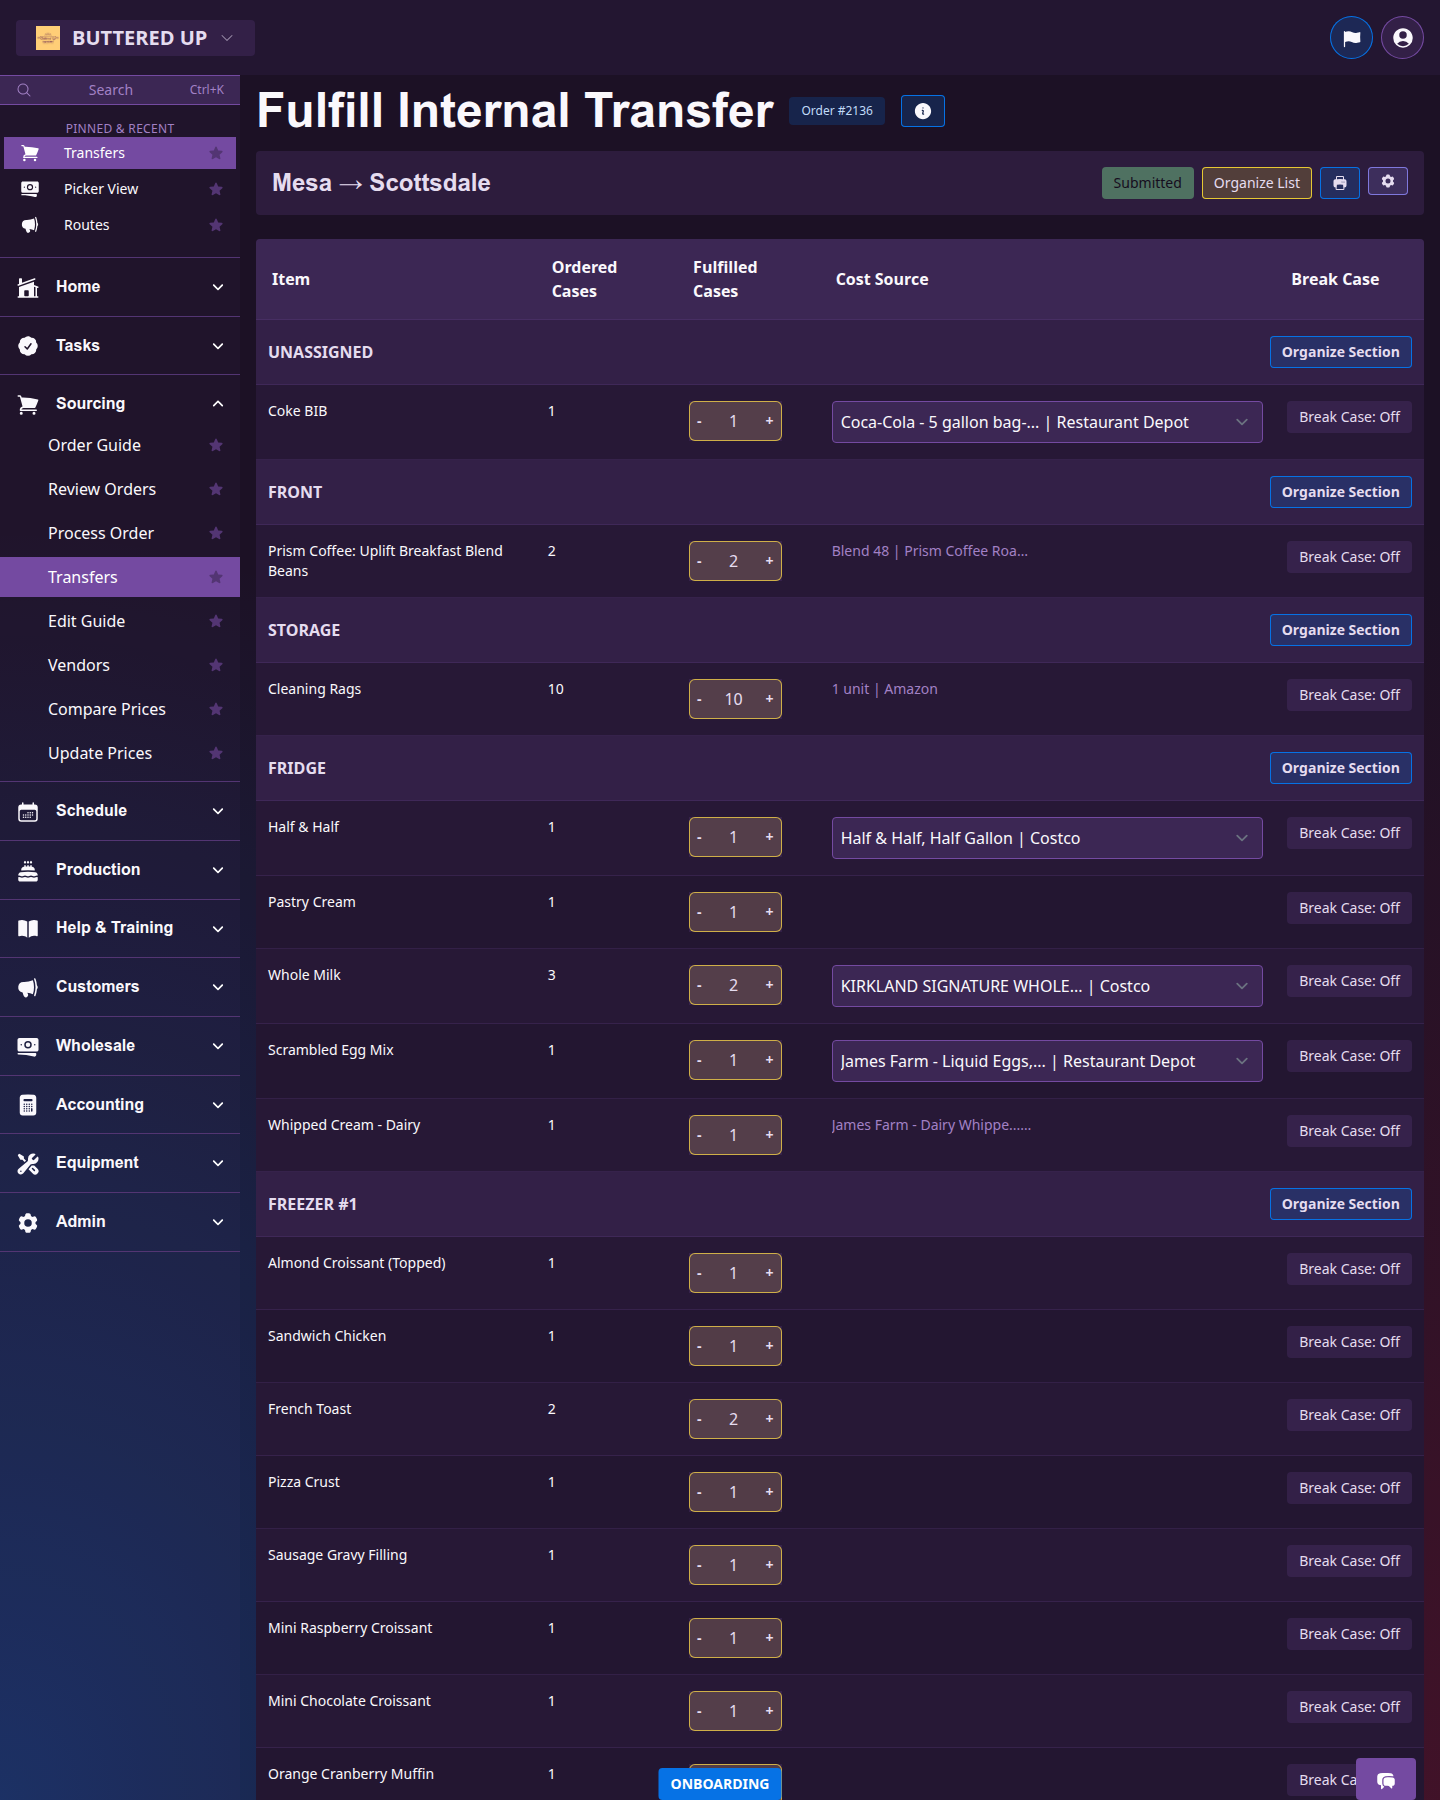
Task: Go to Compare Prices page
Action: click(107, 709)
